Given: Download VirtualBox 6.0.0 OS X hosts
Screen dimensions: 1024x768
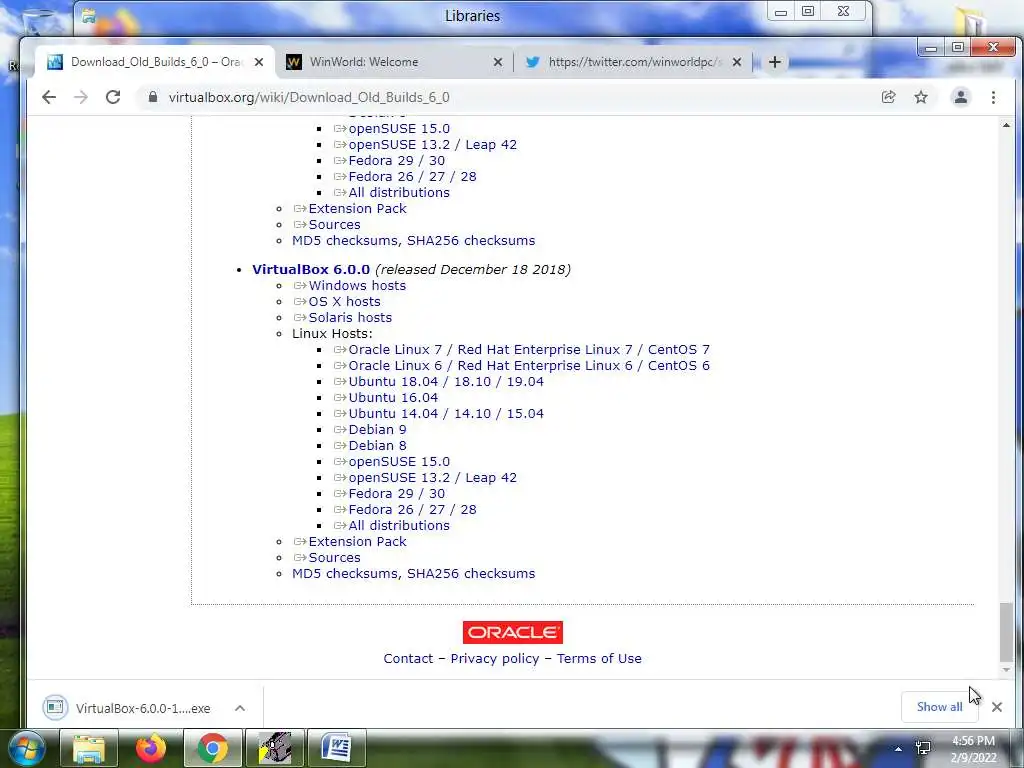Looking at the screenshot, I should coord(344,302).
